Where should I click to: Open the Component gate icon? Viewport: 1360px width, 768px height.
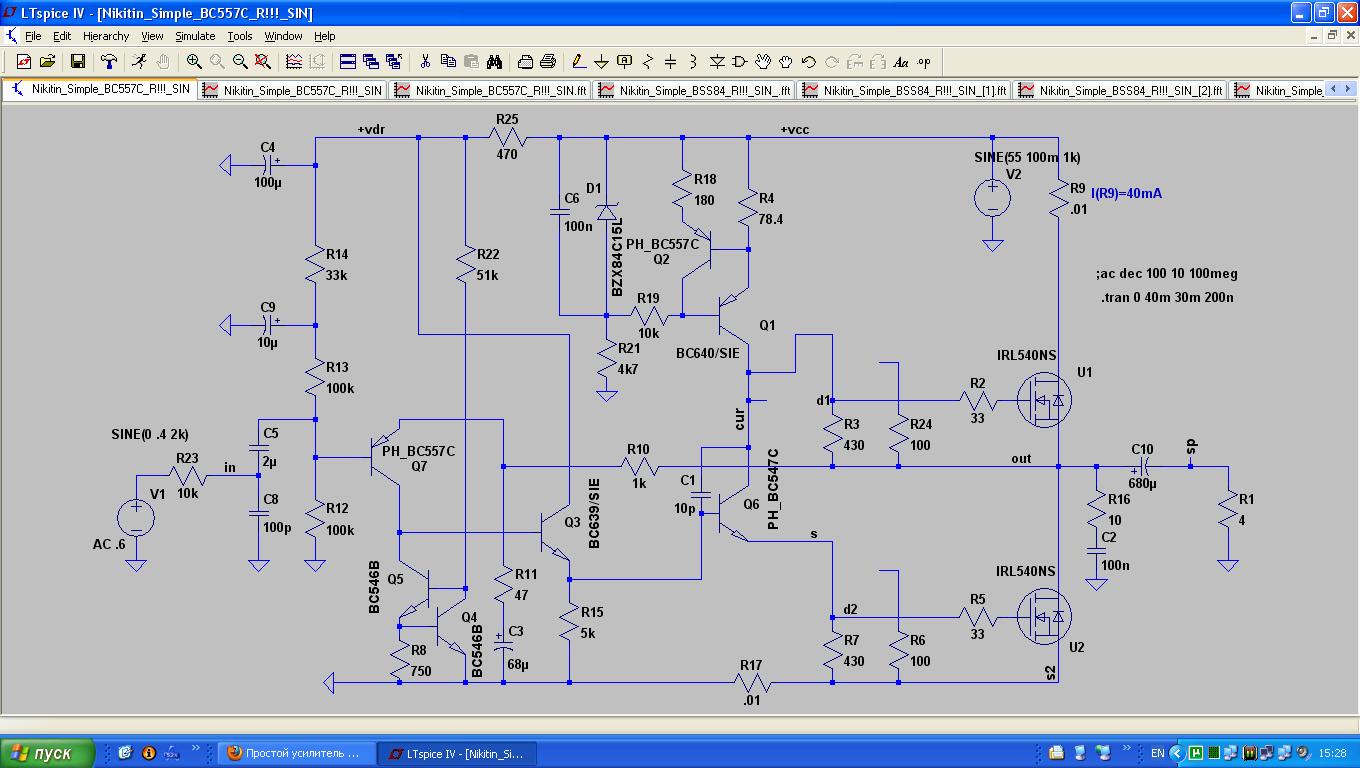740,62
